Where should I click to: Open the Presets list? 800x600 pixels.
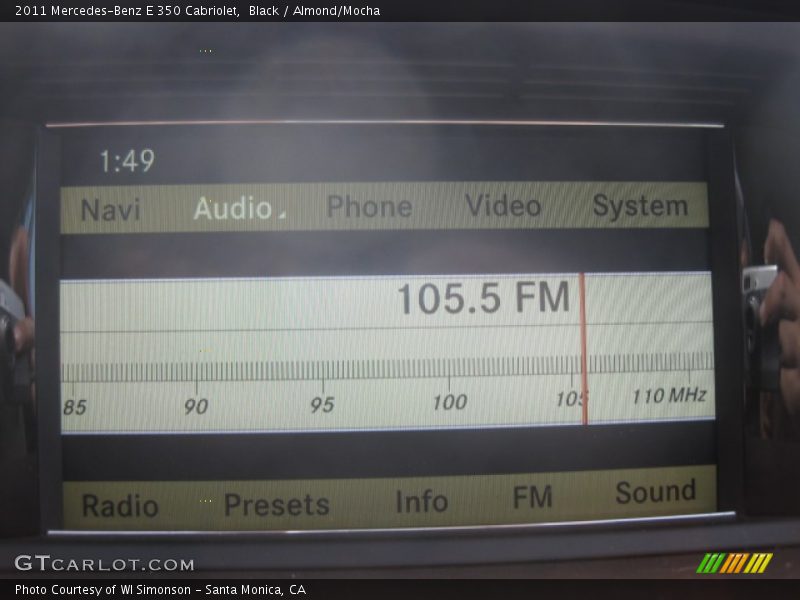(276, 505)
